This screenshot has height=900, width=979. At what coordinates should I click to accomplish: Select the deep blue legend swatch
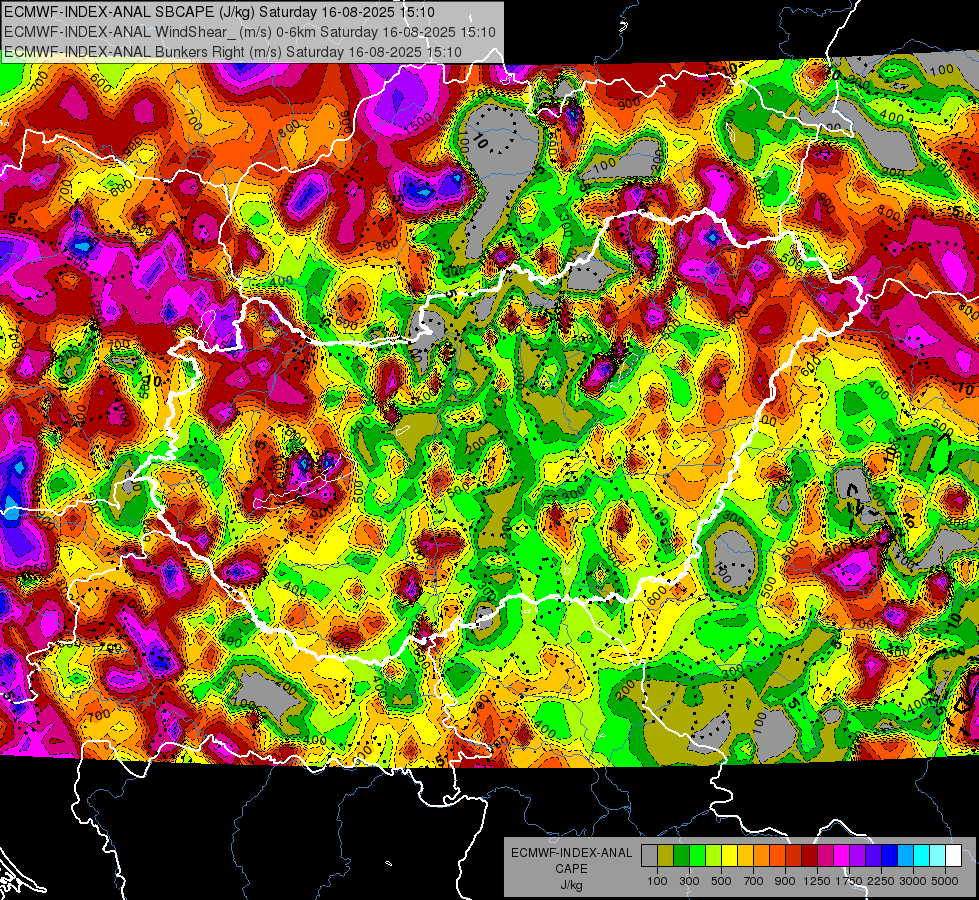click(x=890, y=855)
